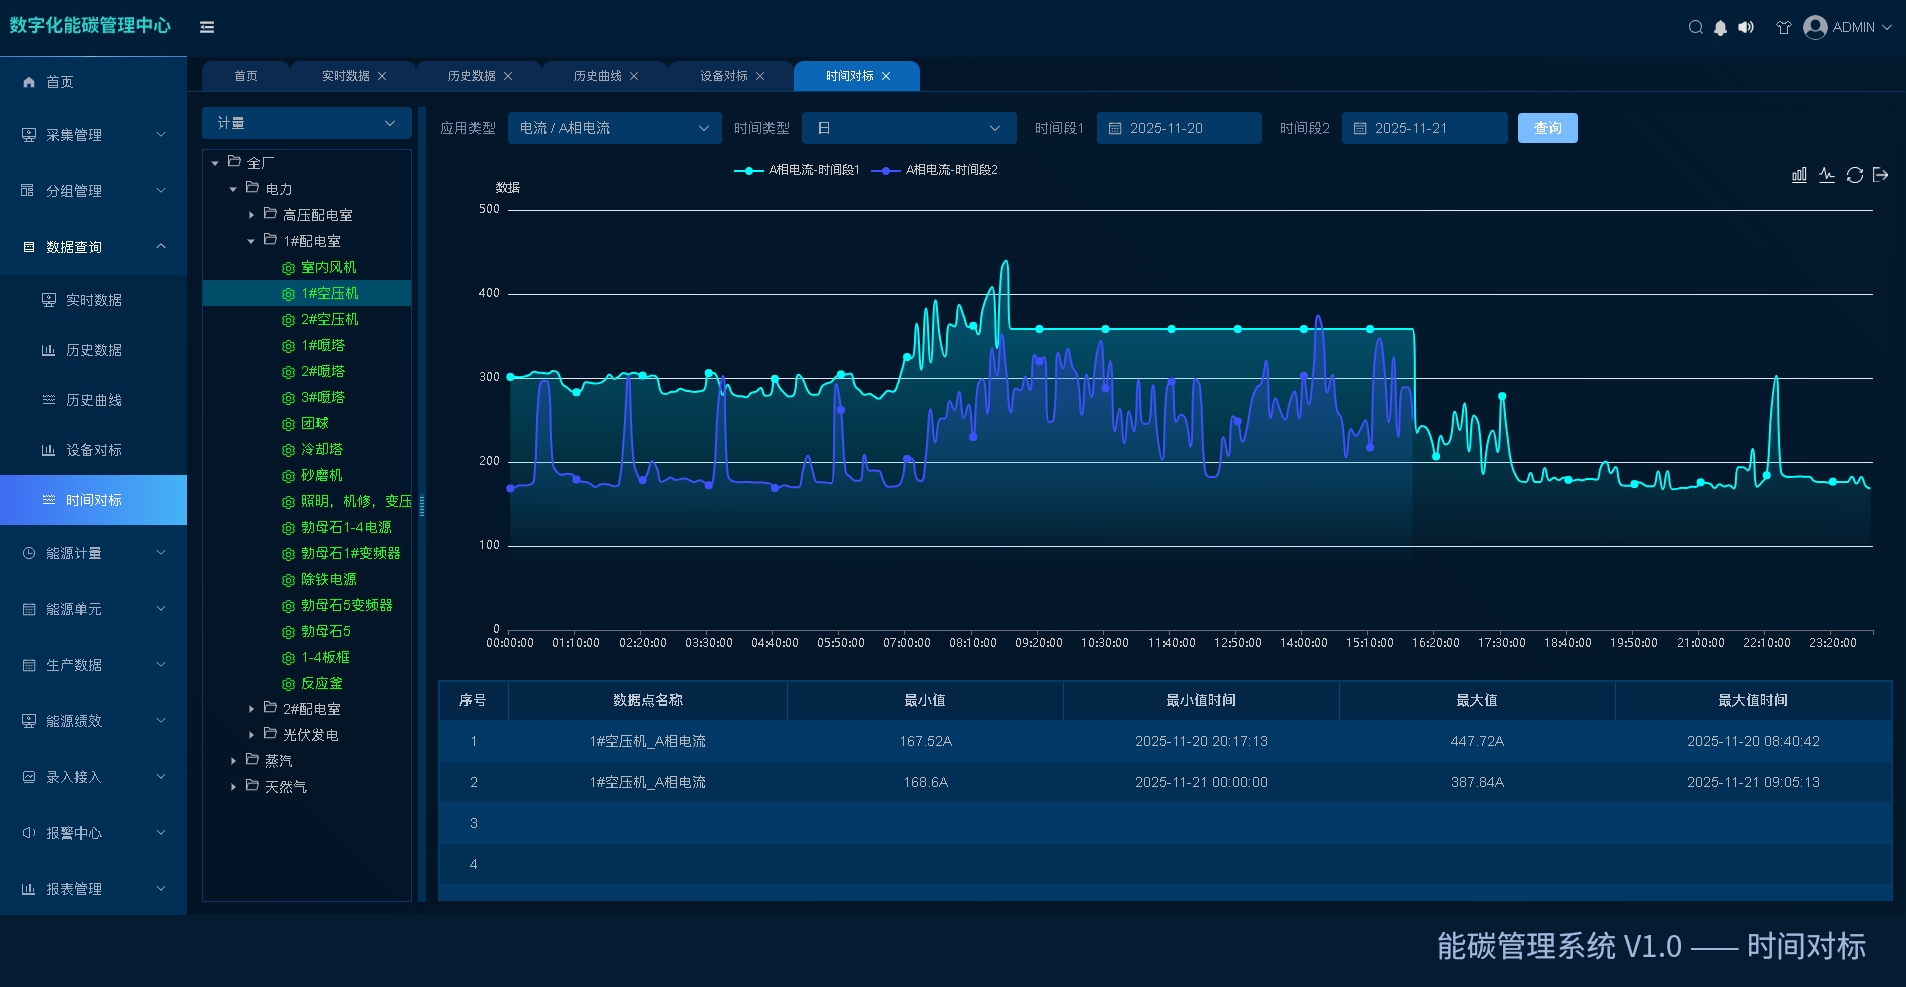This screenshot has height=987, width=1906.
Task: Expand the 采集管理 sidebar menu
Action: [94, 135]
